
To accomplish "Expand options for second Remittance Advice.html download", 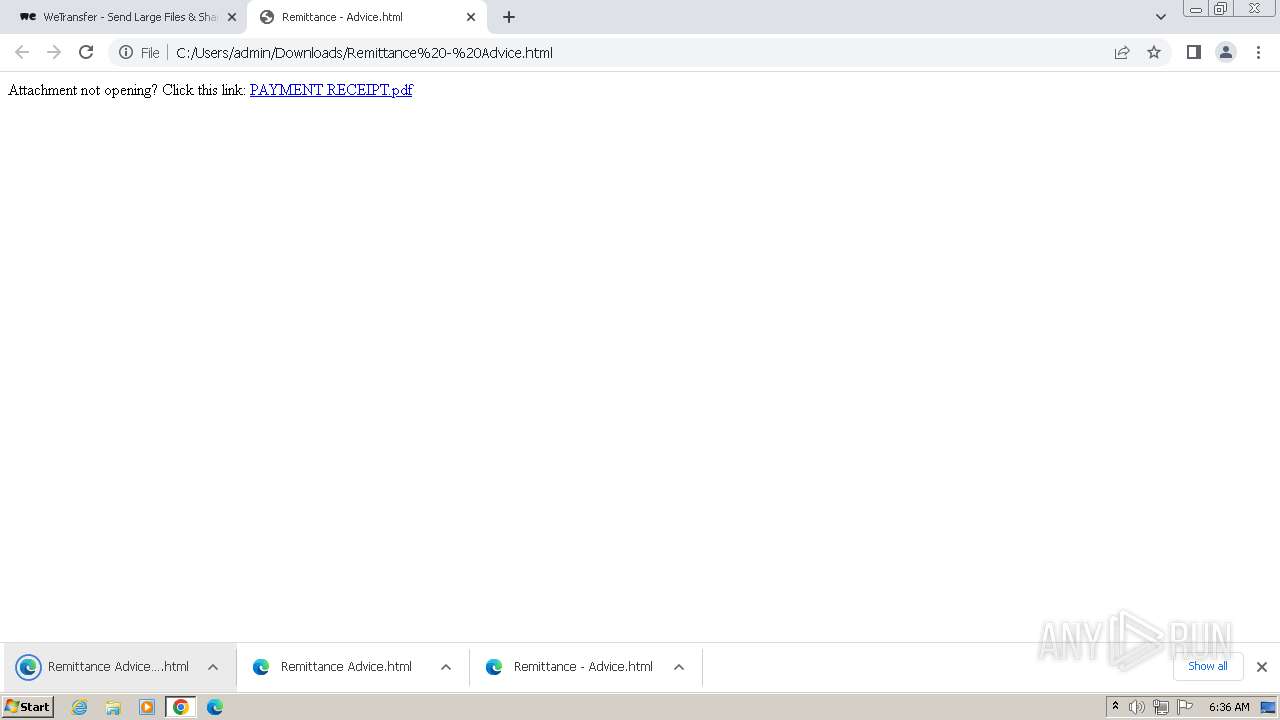I will (x=446, y=667).
